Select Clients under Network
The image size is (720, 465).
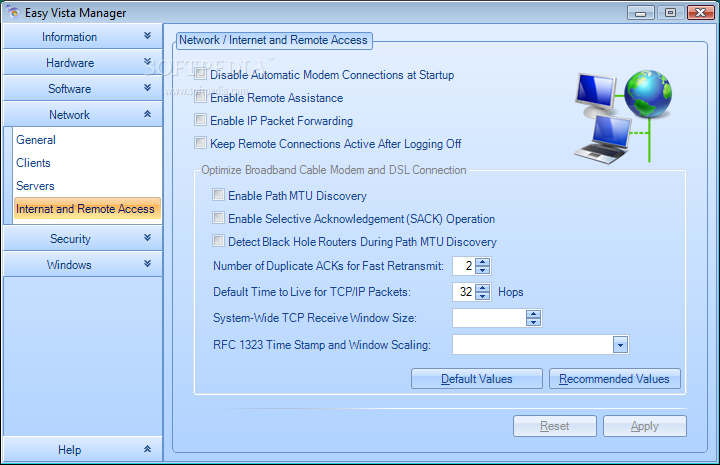34,163
